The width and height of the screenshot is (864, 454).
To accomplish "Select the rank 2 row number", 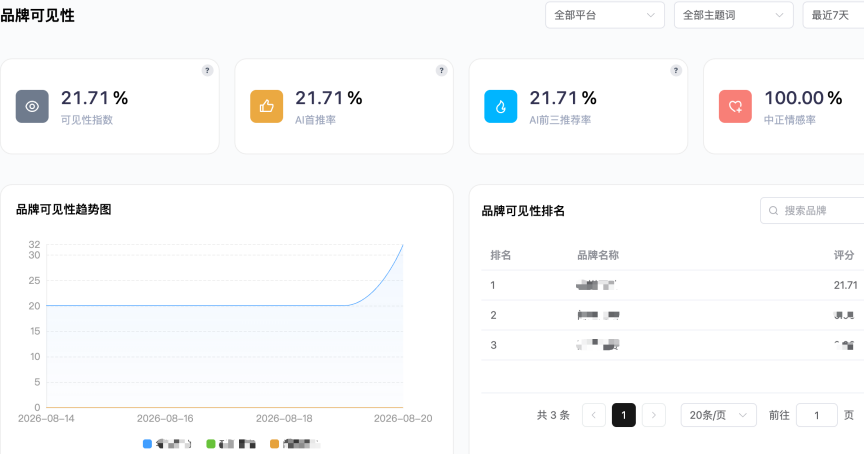I will [493, 315].
